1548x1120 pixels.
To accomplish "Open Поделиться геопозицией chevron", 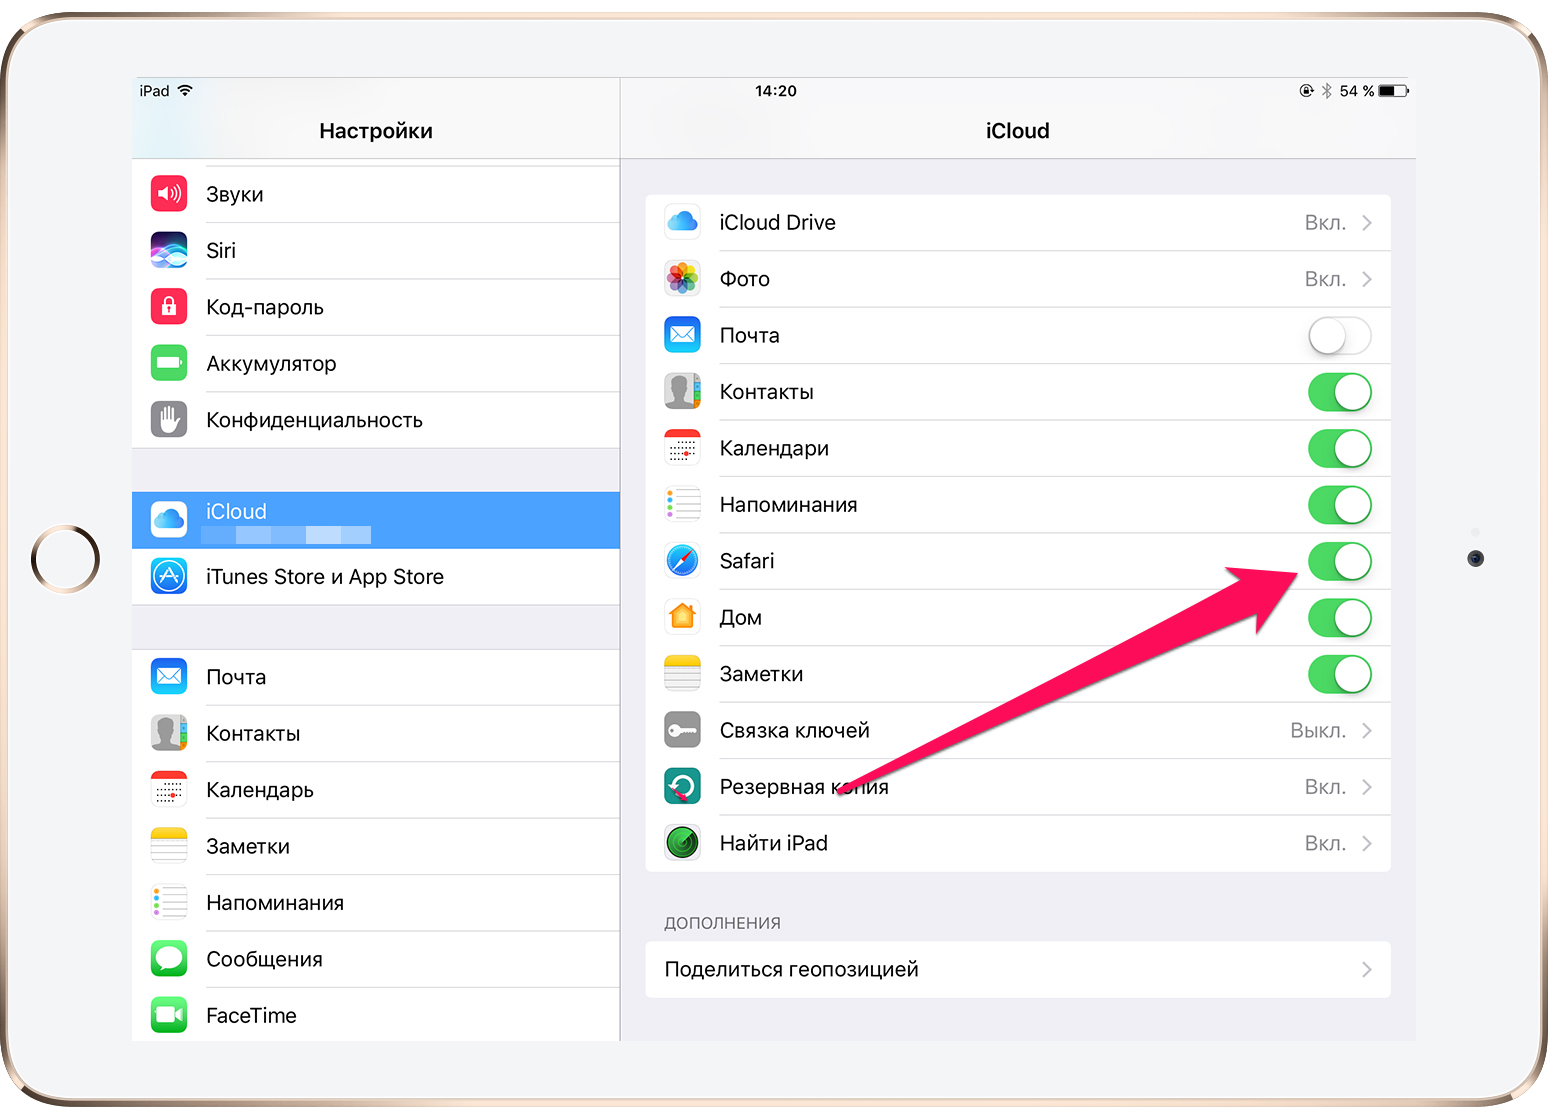I will point(1367,969).
